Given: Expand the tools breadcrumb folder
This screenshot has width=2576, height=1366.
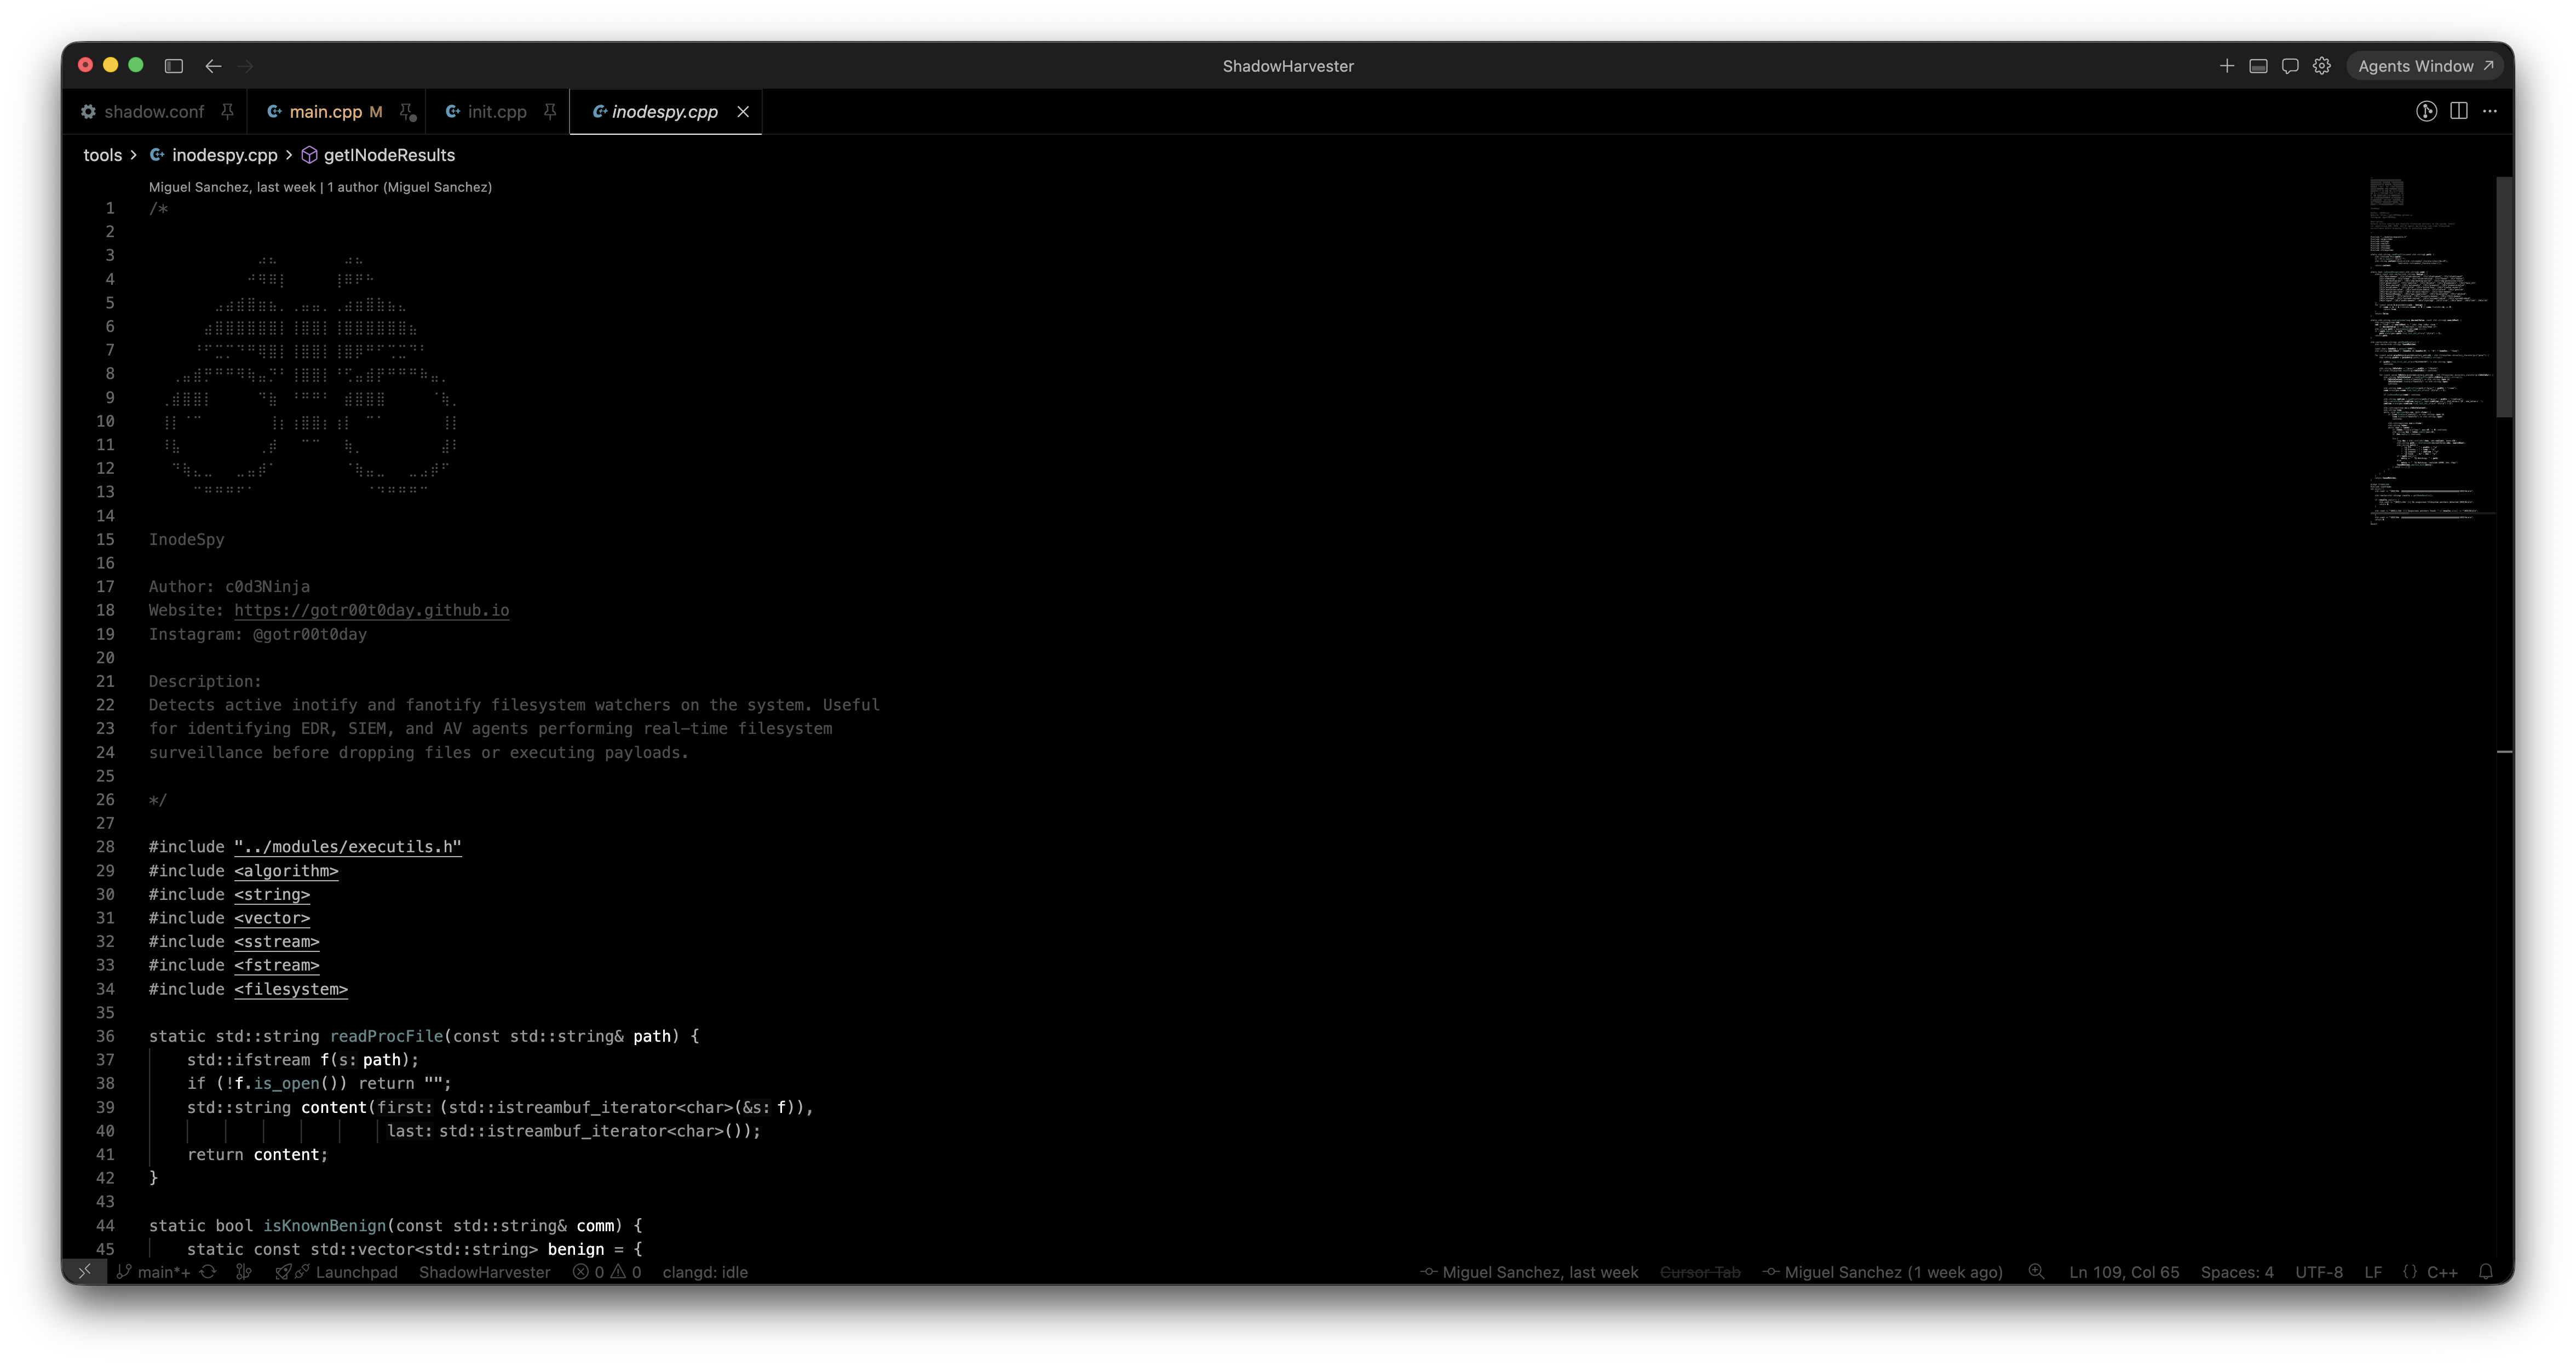Looking at the screenshot, I should point(102,155).
